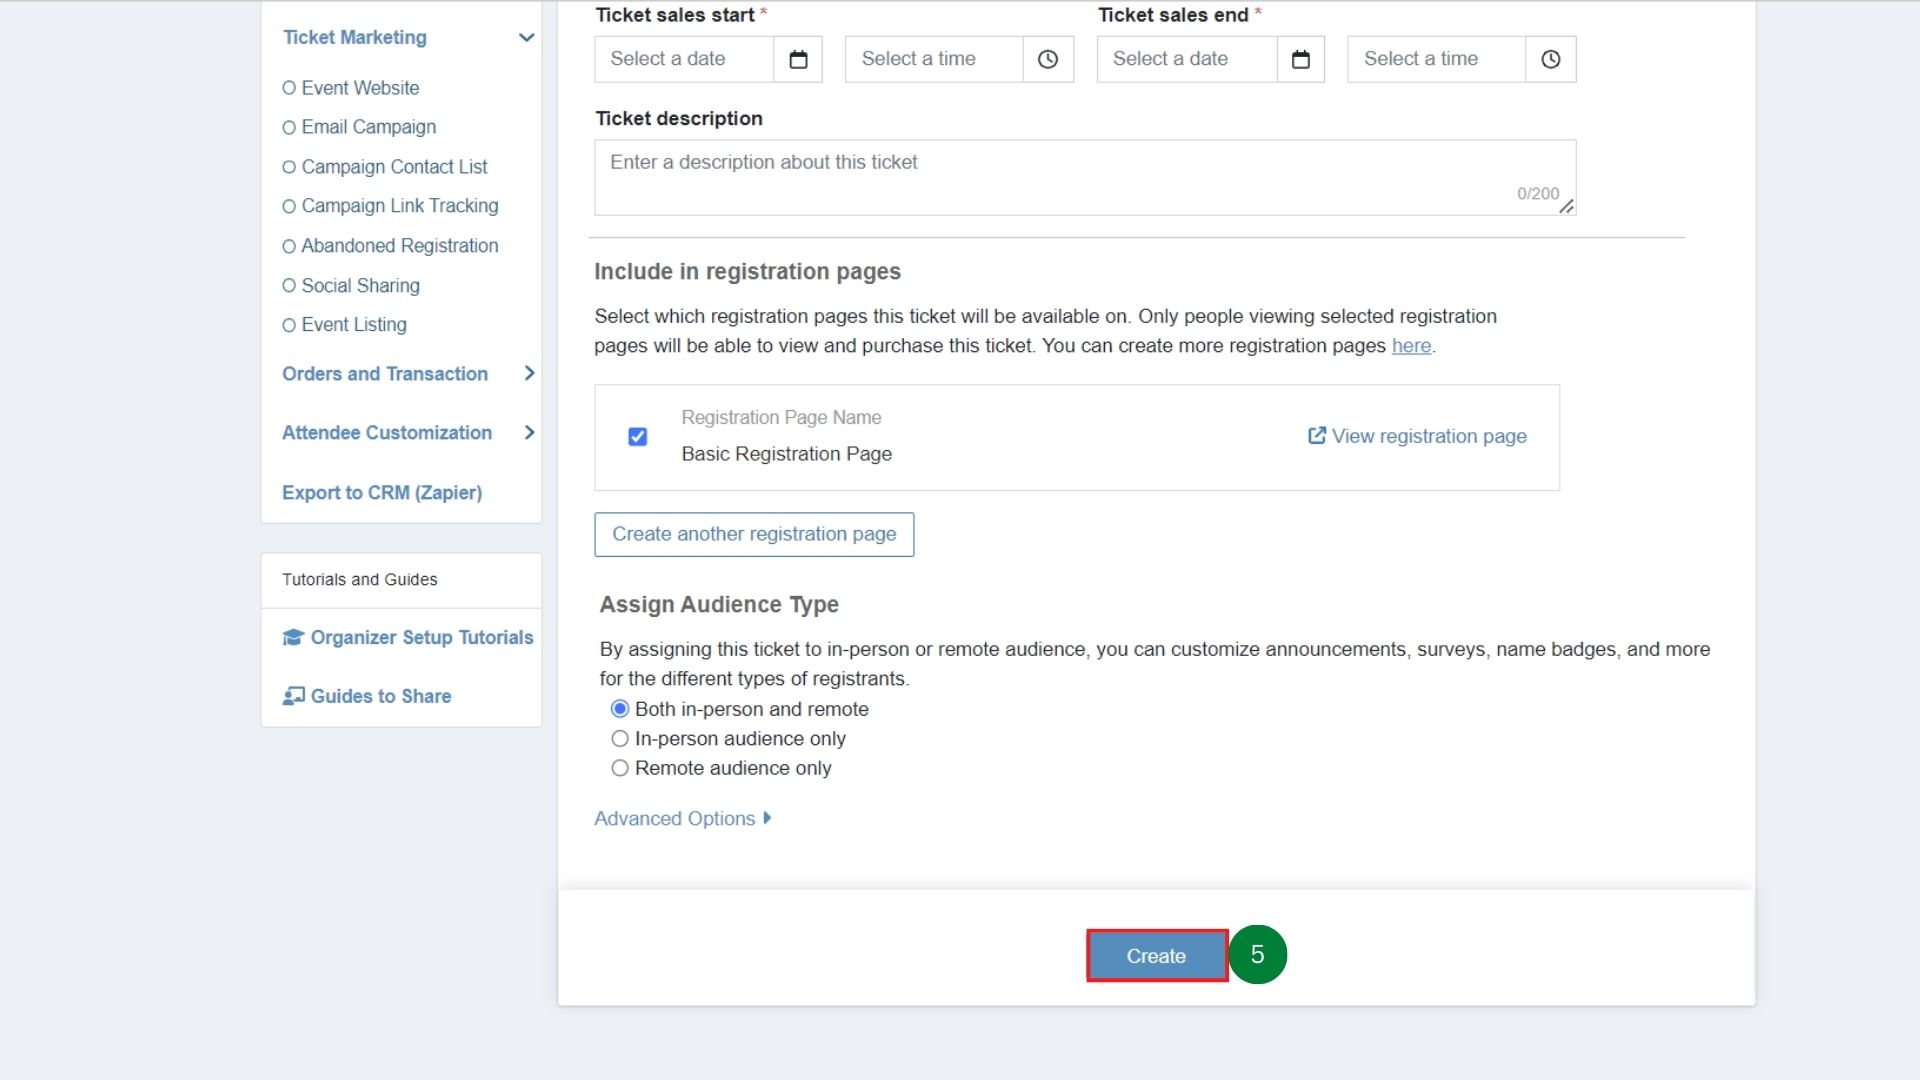The image size is (1920, 1080).
Task: Click Orders and Transaction heading
Action: coord(385,373)
